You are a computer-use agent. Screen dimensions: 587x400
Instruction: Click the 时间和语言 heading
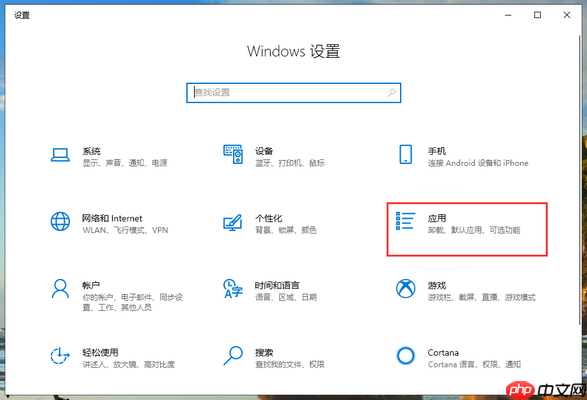[x=277, y=285]
